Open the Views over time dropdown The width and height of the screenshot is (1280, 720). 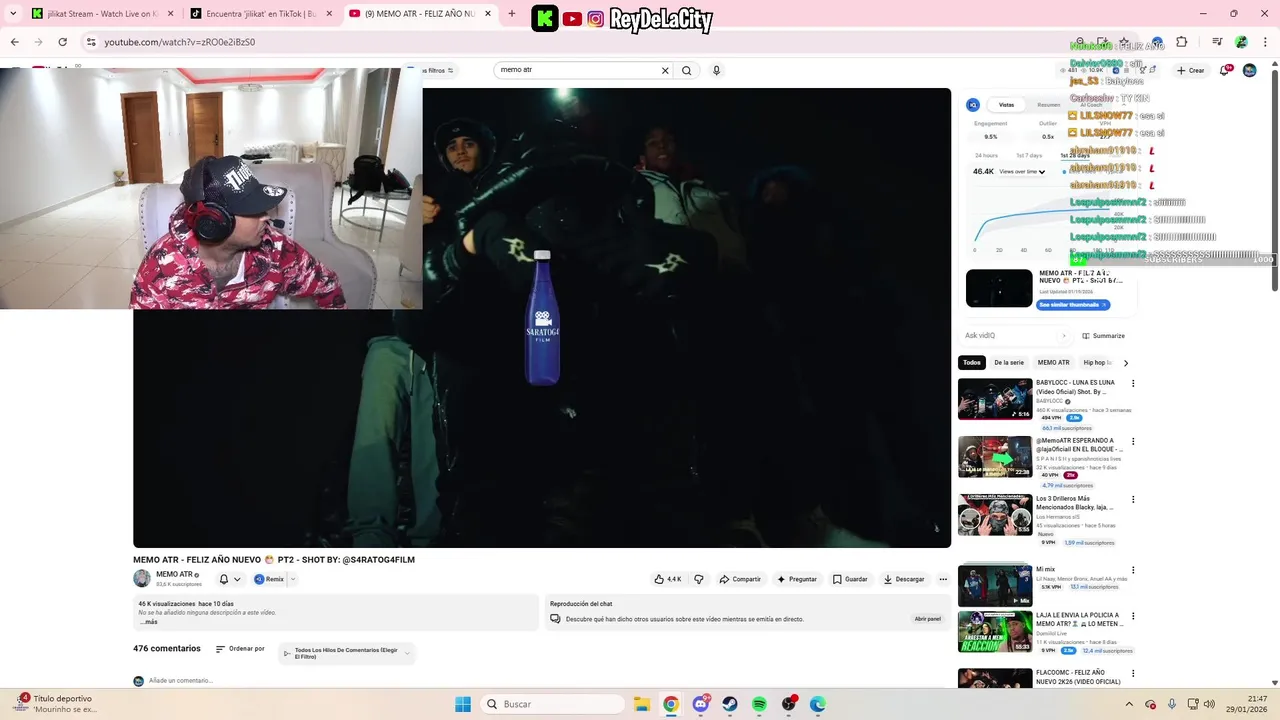(x=1022, y=172)
